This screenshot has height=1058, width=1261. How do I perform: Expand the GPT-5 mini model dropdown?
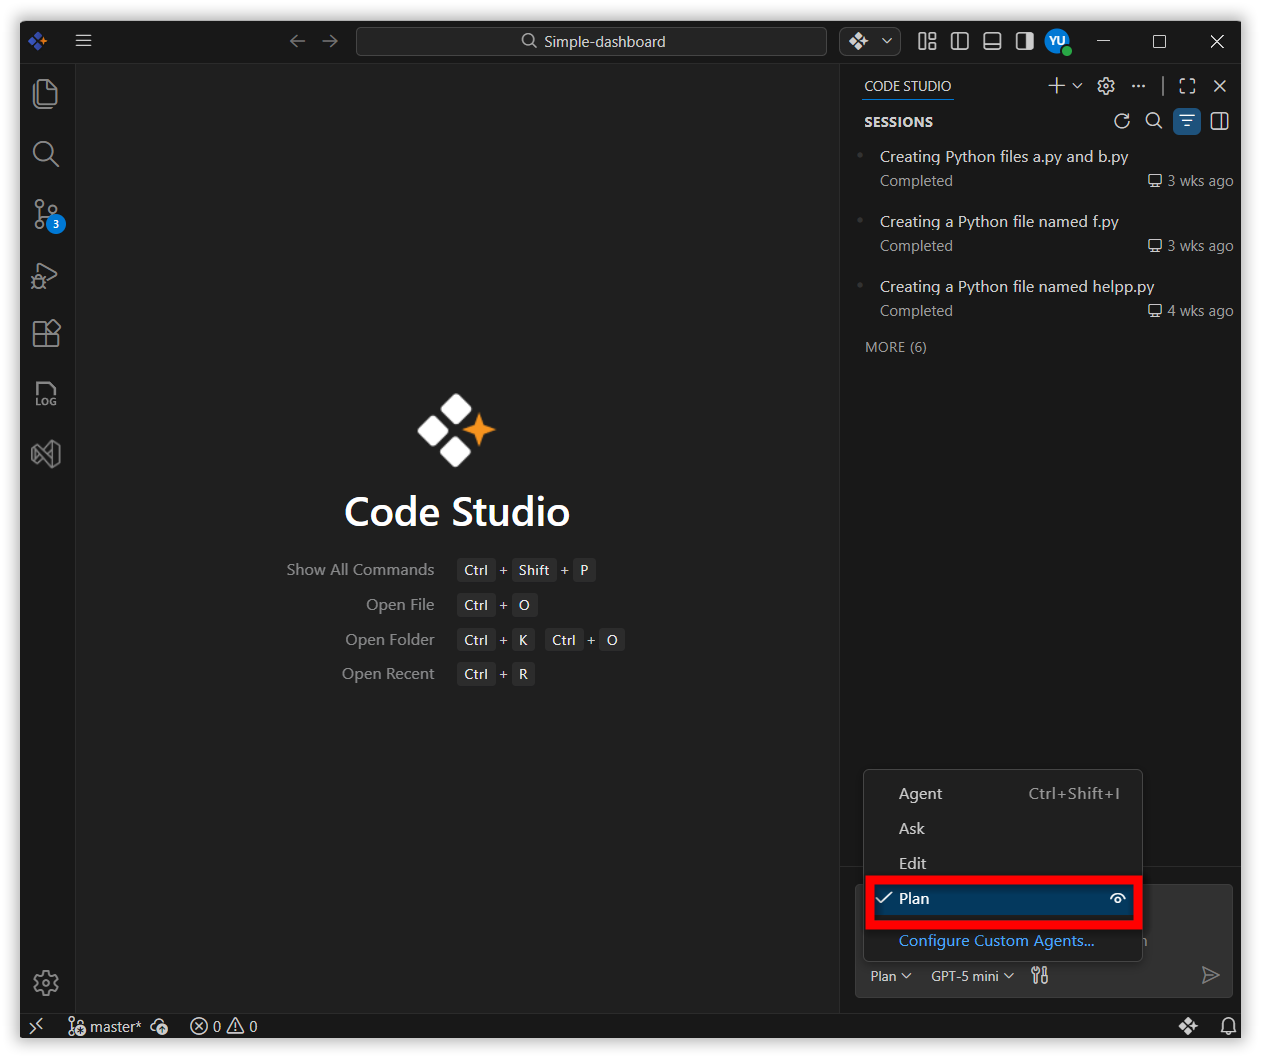click(972, 976)
